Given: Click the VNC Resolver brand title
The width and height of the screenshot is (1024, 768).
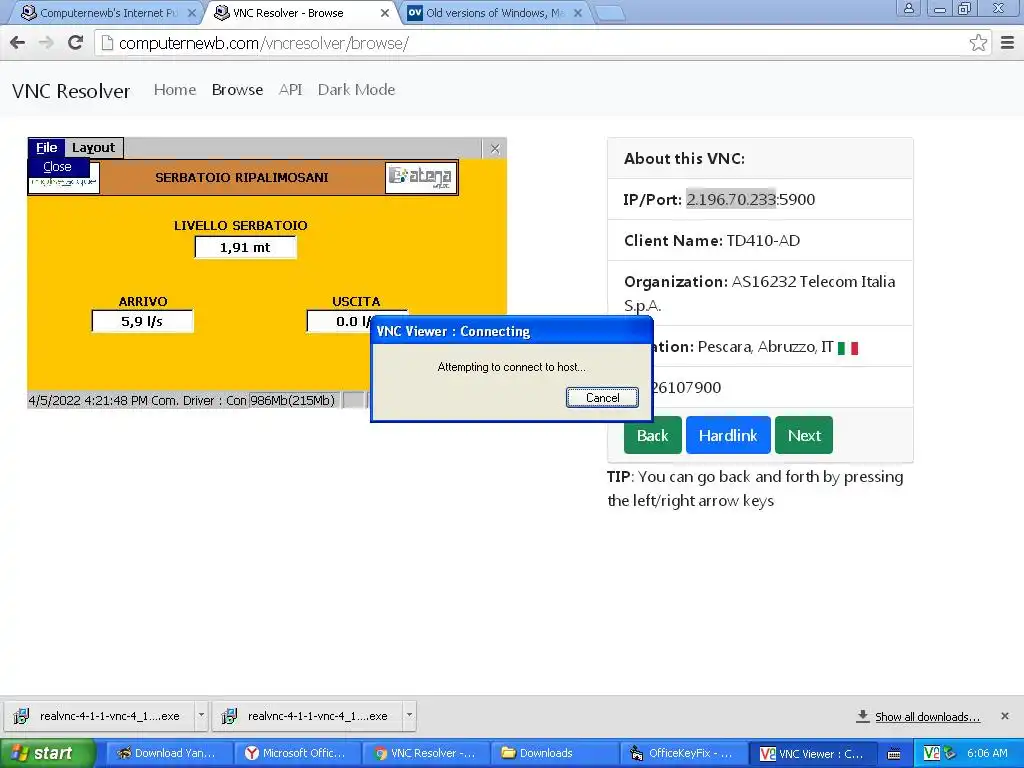Looking at the screenshot, I should [x=71, y=91].
